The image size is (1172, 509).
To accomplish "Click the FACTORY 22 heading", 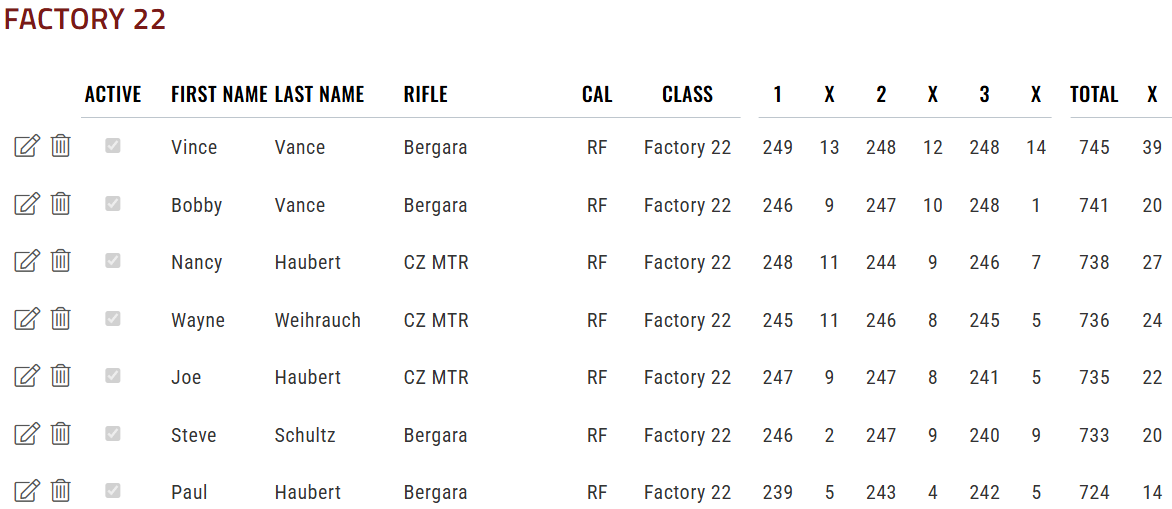I will click(84, 19).
